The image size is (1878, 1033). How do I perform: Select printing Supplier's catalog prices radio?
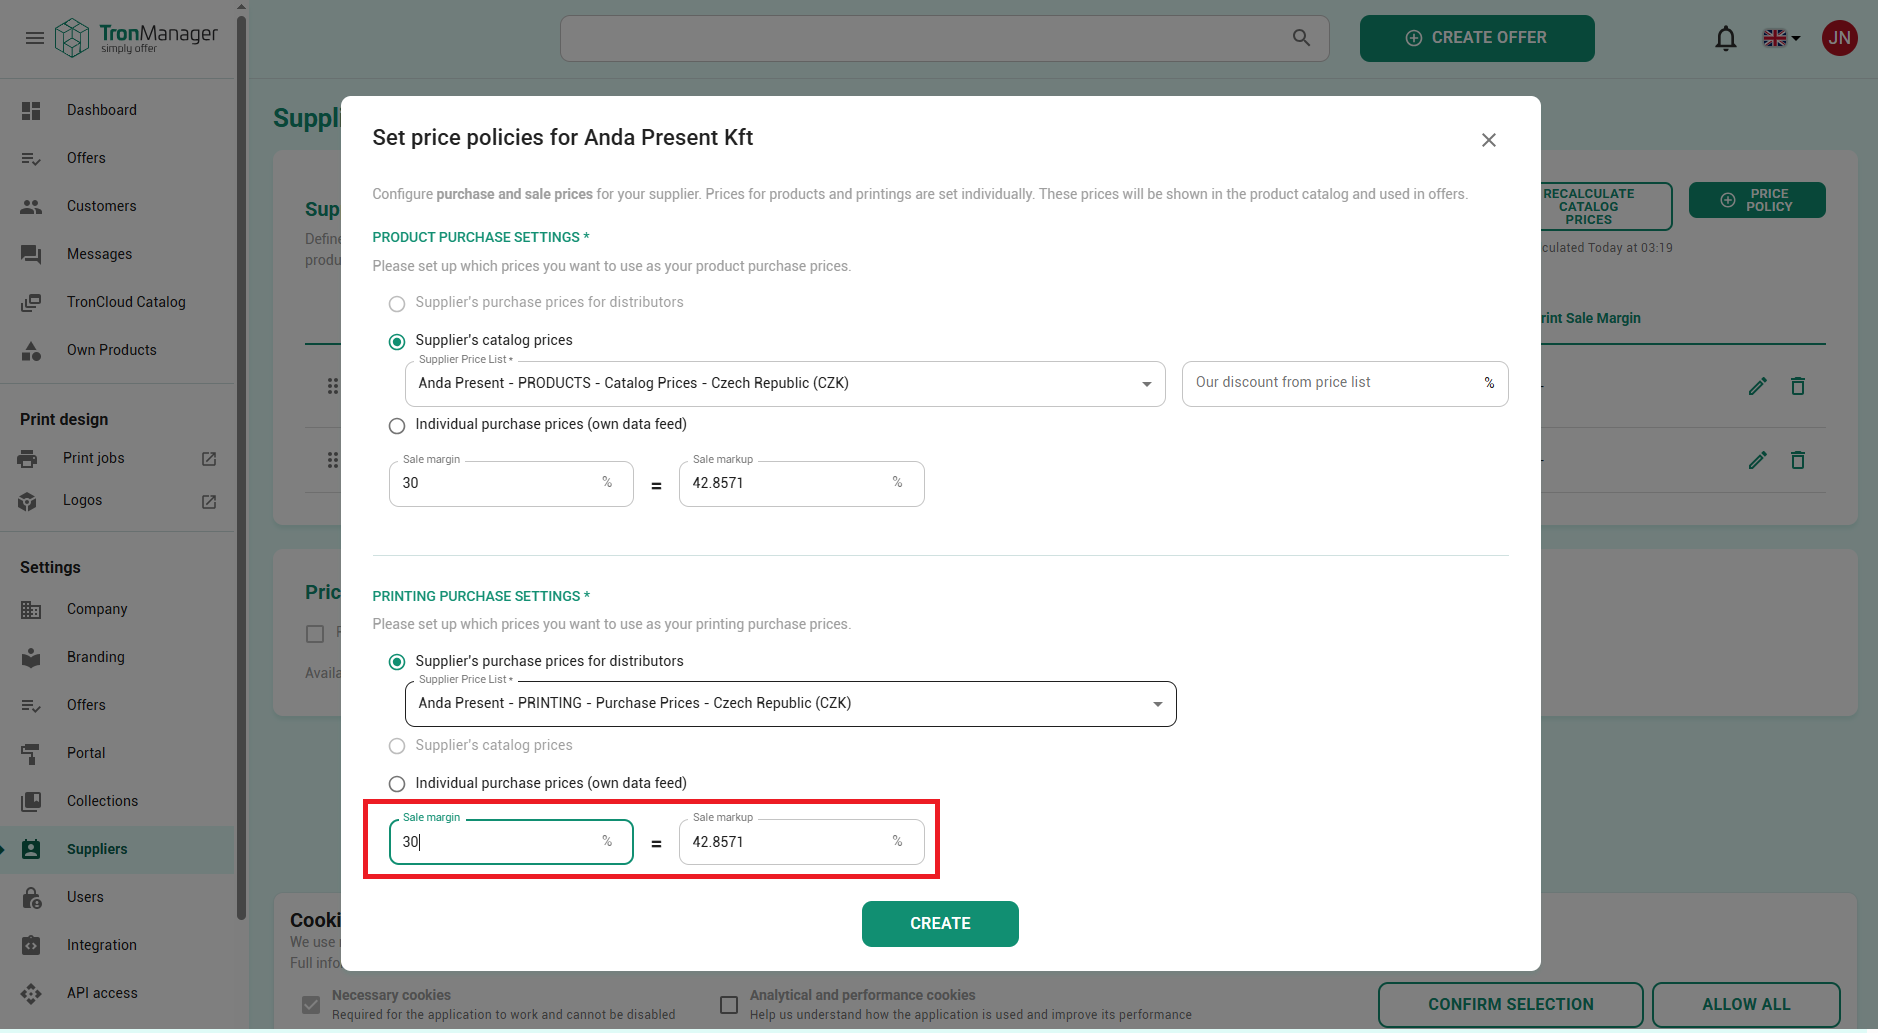tap(397, 746)
